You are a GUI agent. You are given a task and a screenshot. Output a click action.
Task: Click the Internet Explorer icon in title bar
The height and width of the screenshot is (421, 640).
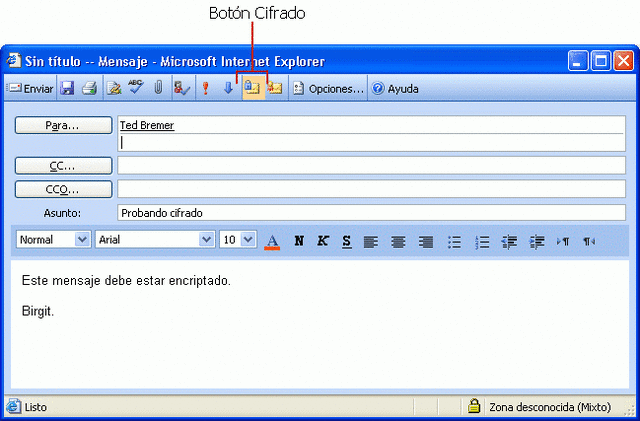point(13,60)
